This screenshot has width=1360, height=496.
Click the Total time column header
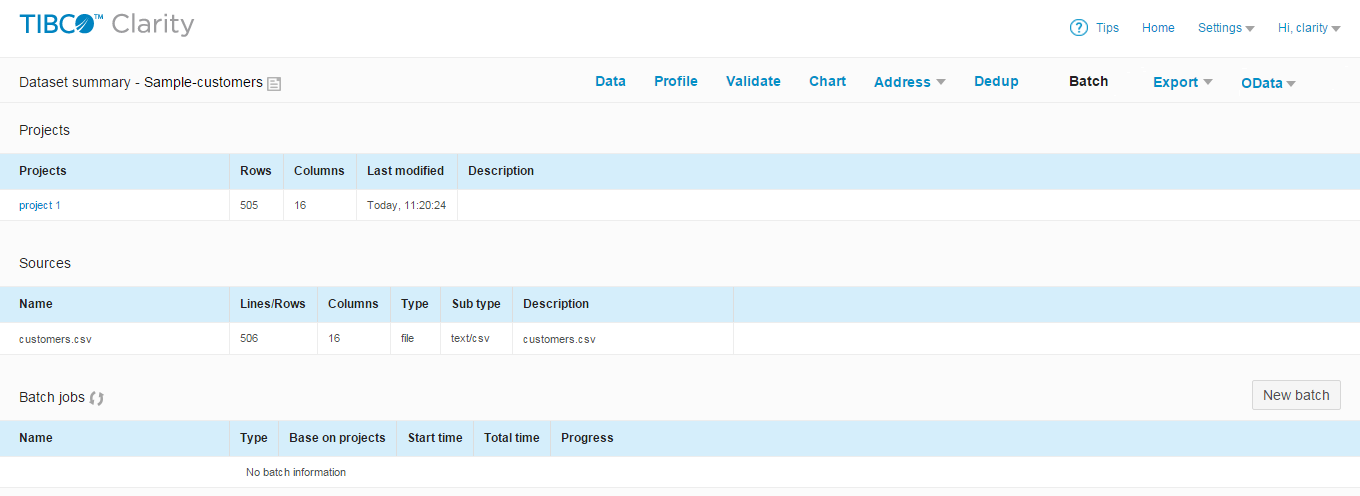tap(511, 438)
